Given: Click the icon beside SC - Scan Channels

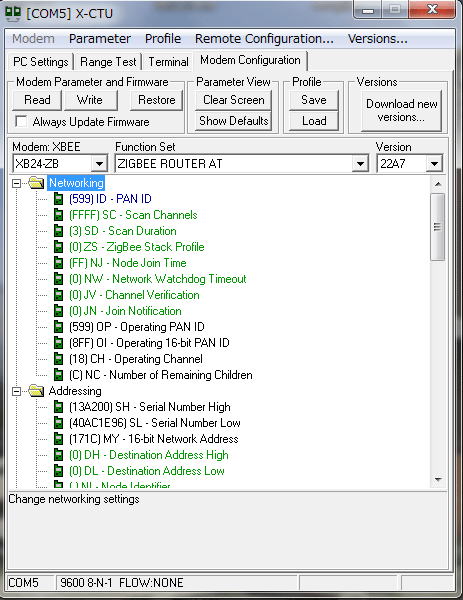Looking at the screenshot, I should coord(58,215).
